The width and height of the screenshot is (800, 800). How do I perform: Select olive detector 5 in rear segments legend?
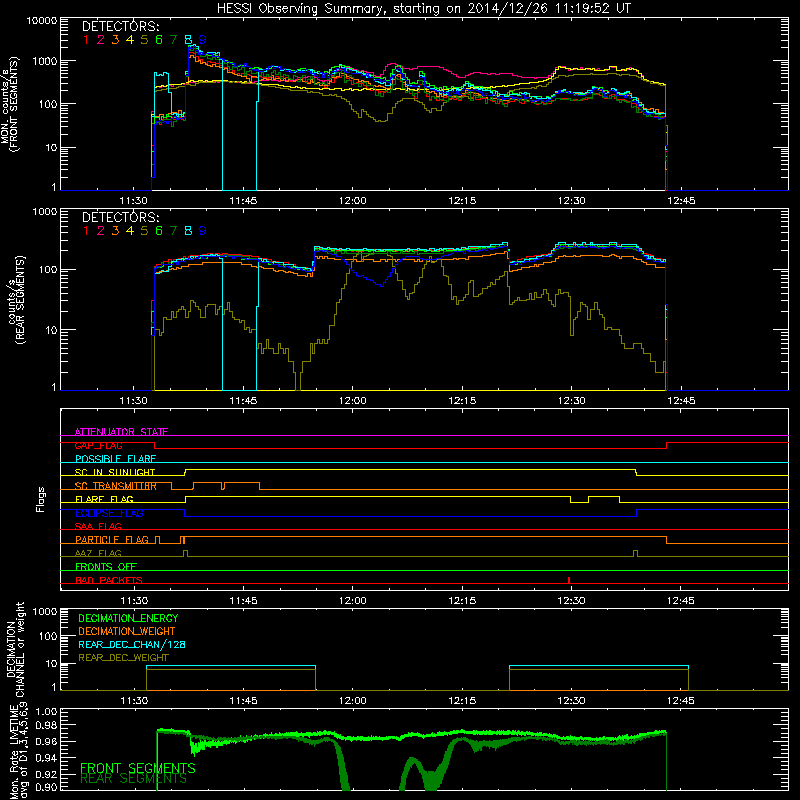(144, 231)
